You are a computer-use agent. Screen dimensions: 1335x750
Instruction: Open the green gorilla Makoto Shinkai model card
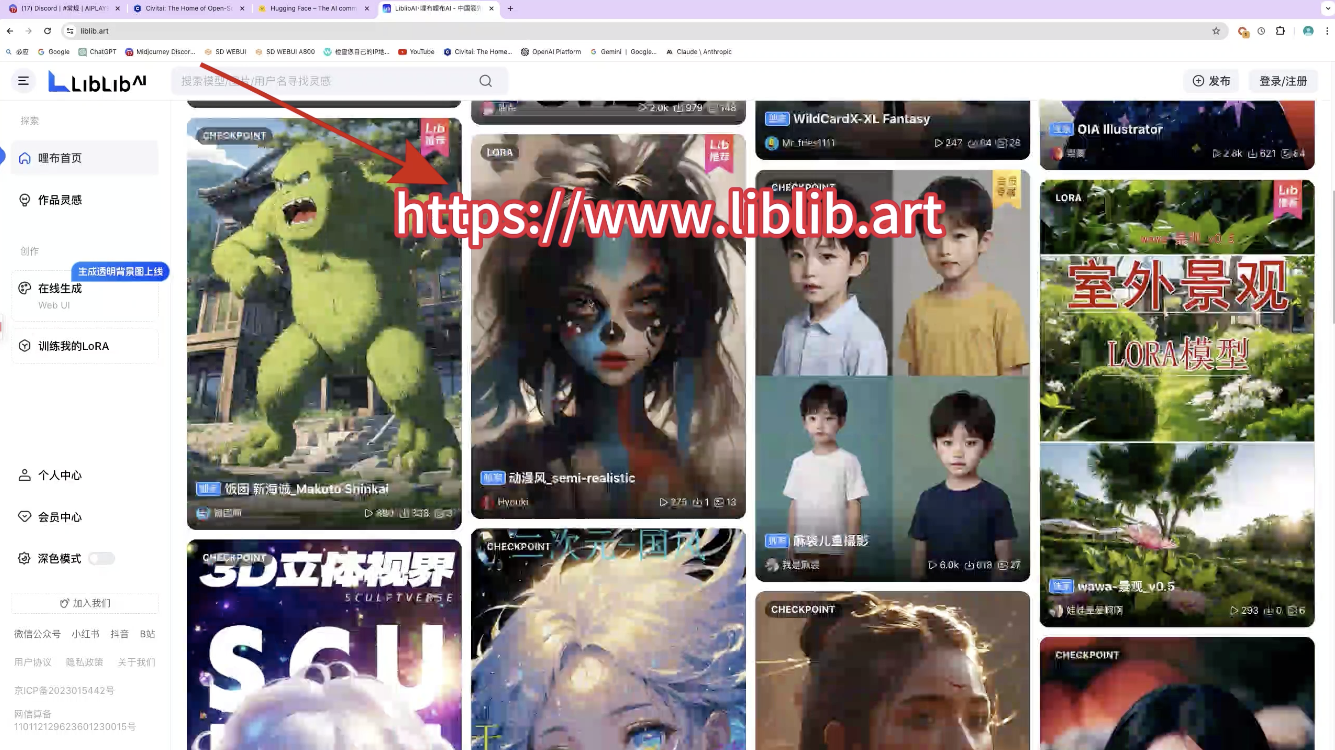(x=324, y=323)
